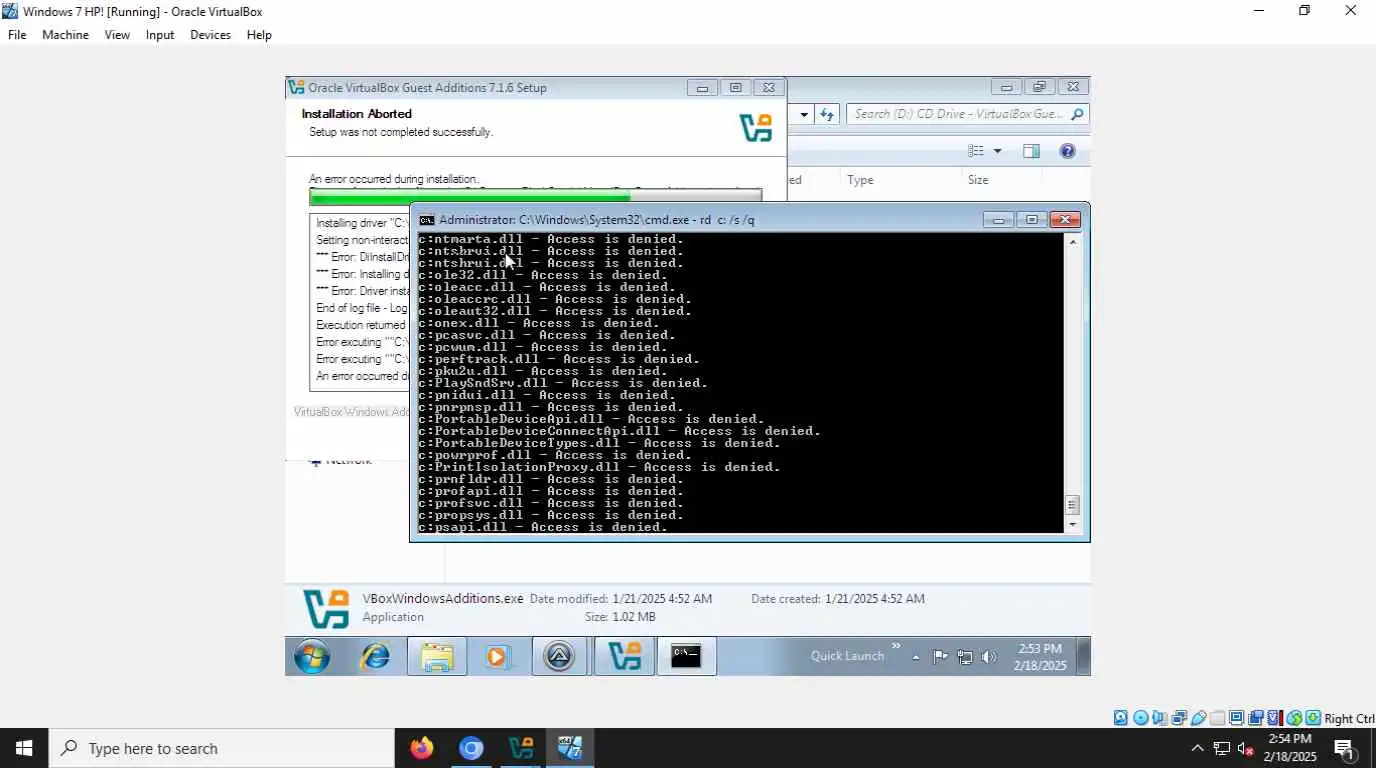Image resolution: width=1376 pixels, height=768 pixels.
Task: Open the VirtualBox View menu
Action: [117, 35]
